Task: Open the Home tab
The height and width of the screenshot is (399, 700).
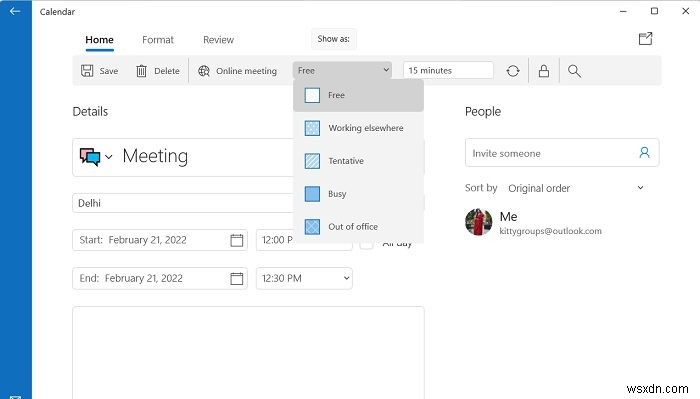Action: [x=99, y=40]
